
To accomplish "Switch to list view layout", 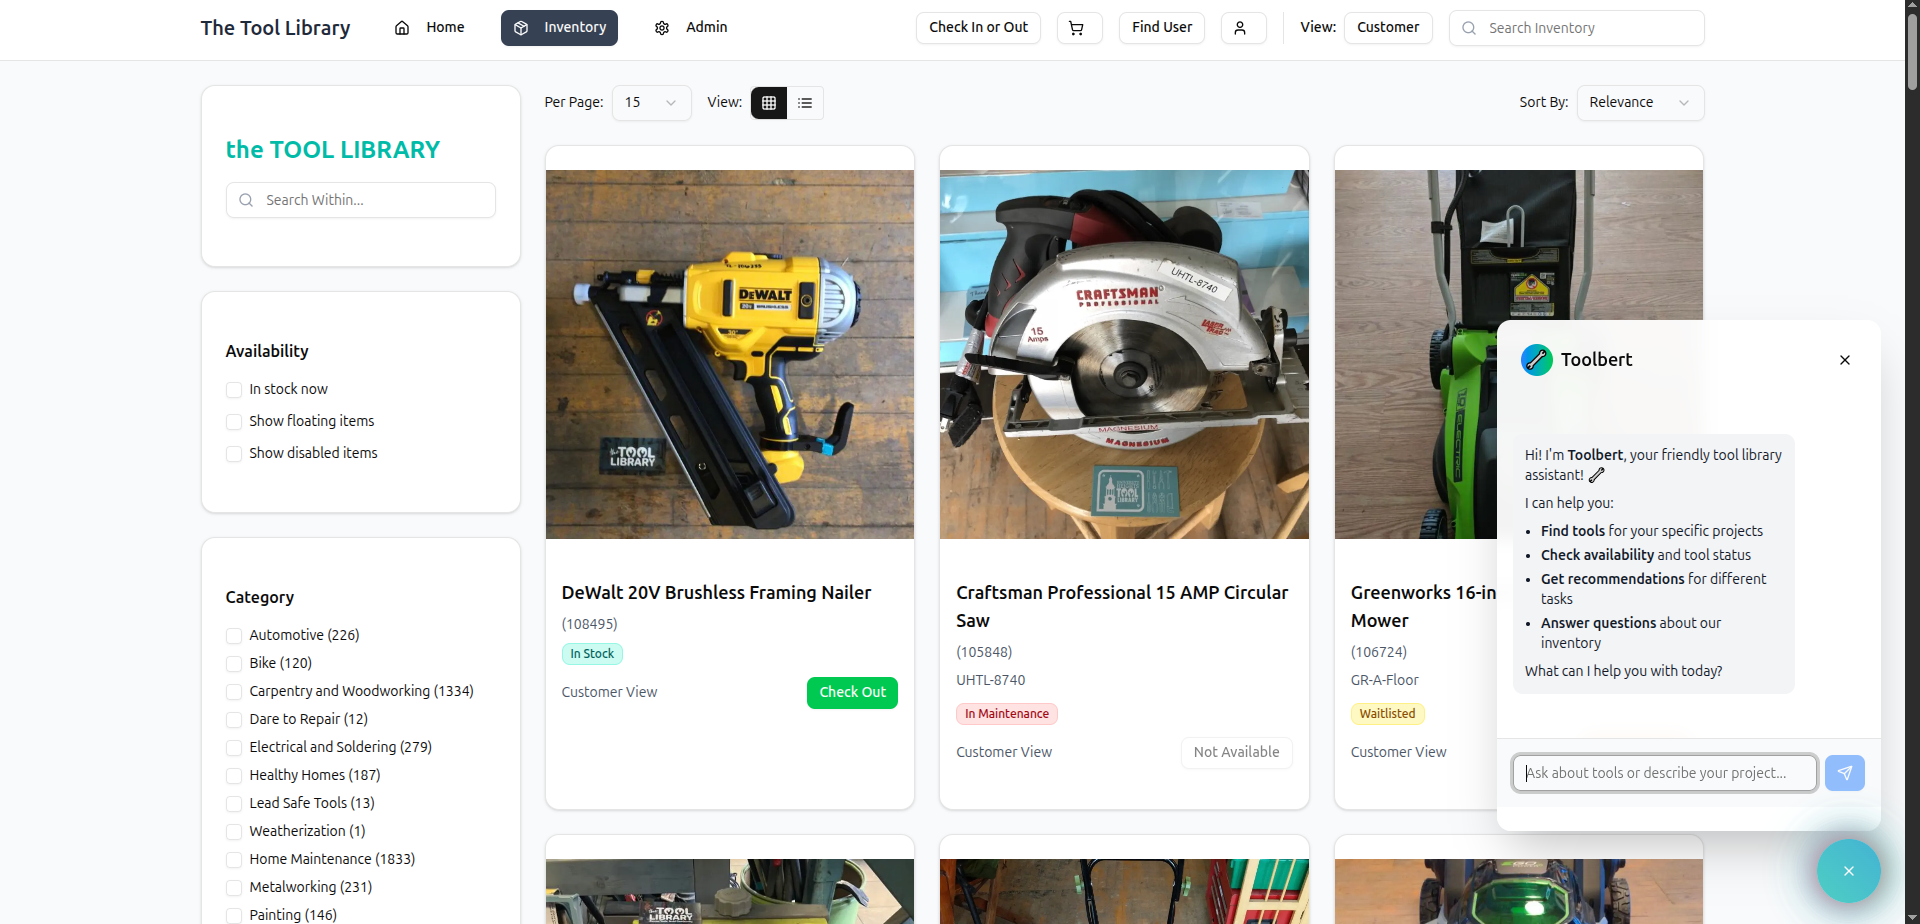I will pyautogui.click(x=805, y=103).
